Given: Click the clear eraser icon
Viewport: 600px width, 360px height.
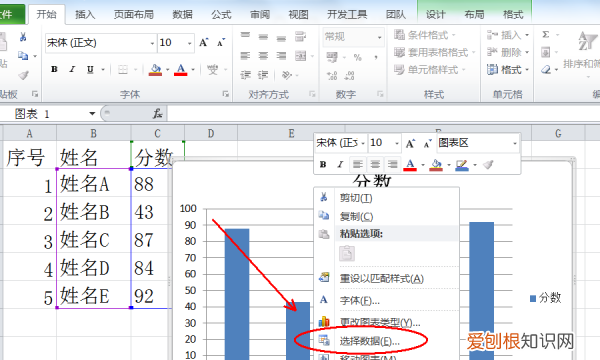Looking at the screenshot, I should (546, 69).
